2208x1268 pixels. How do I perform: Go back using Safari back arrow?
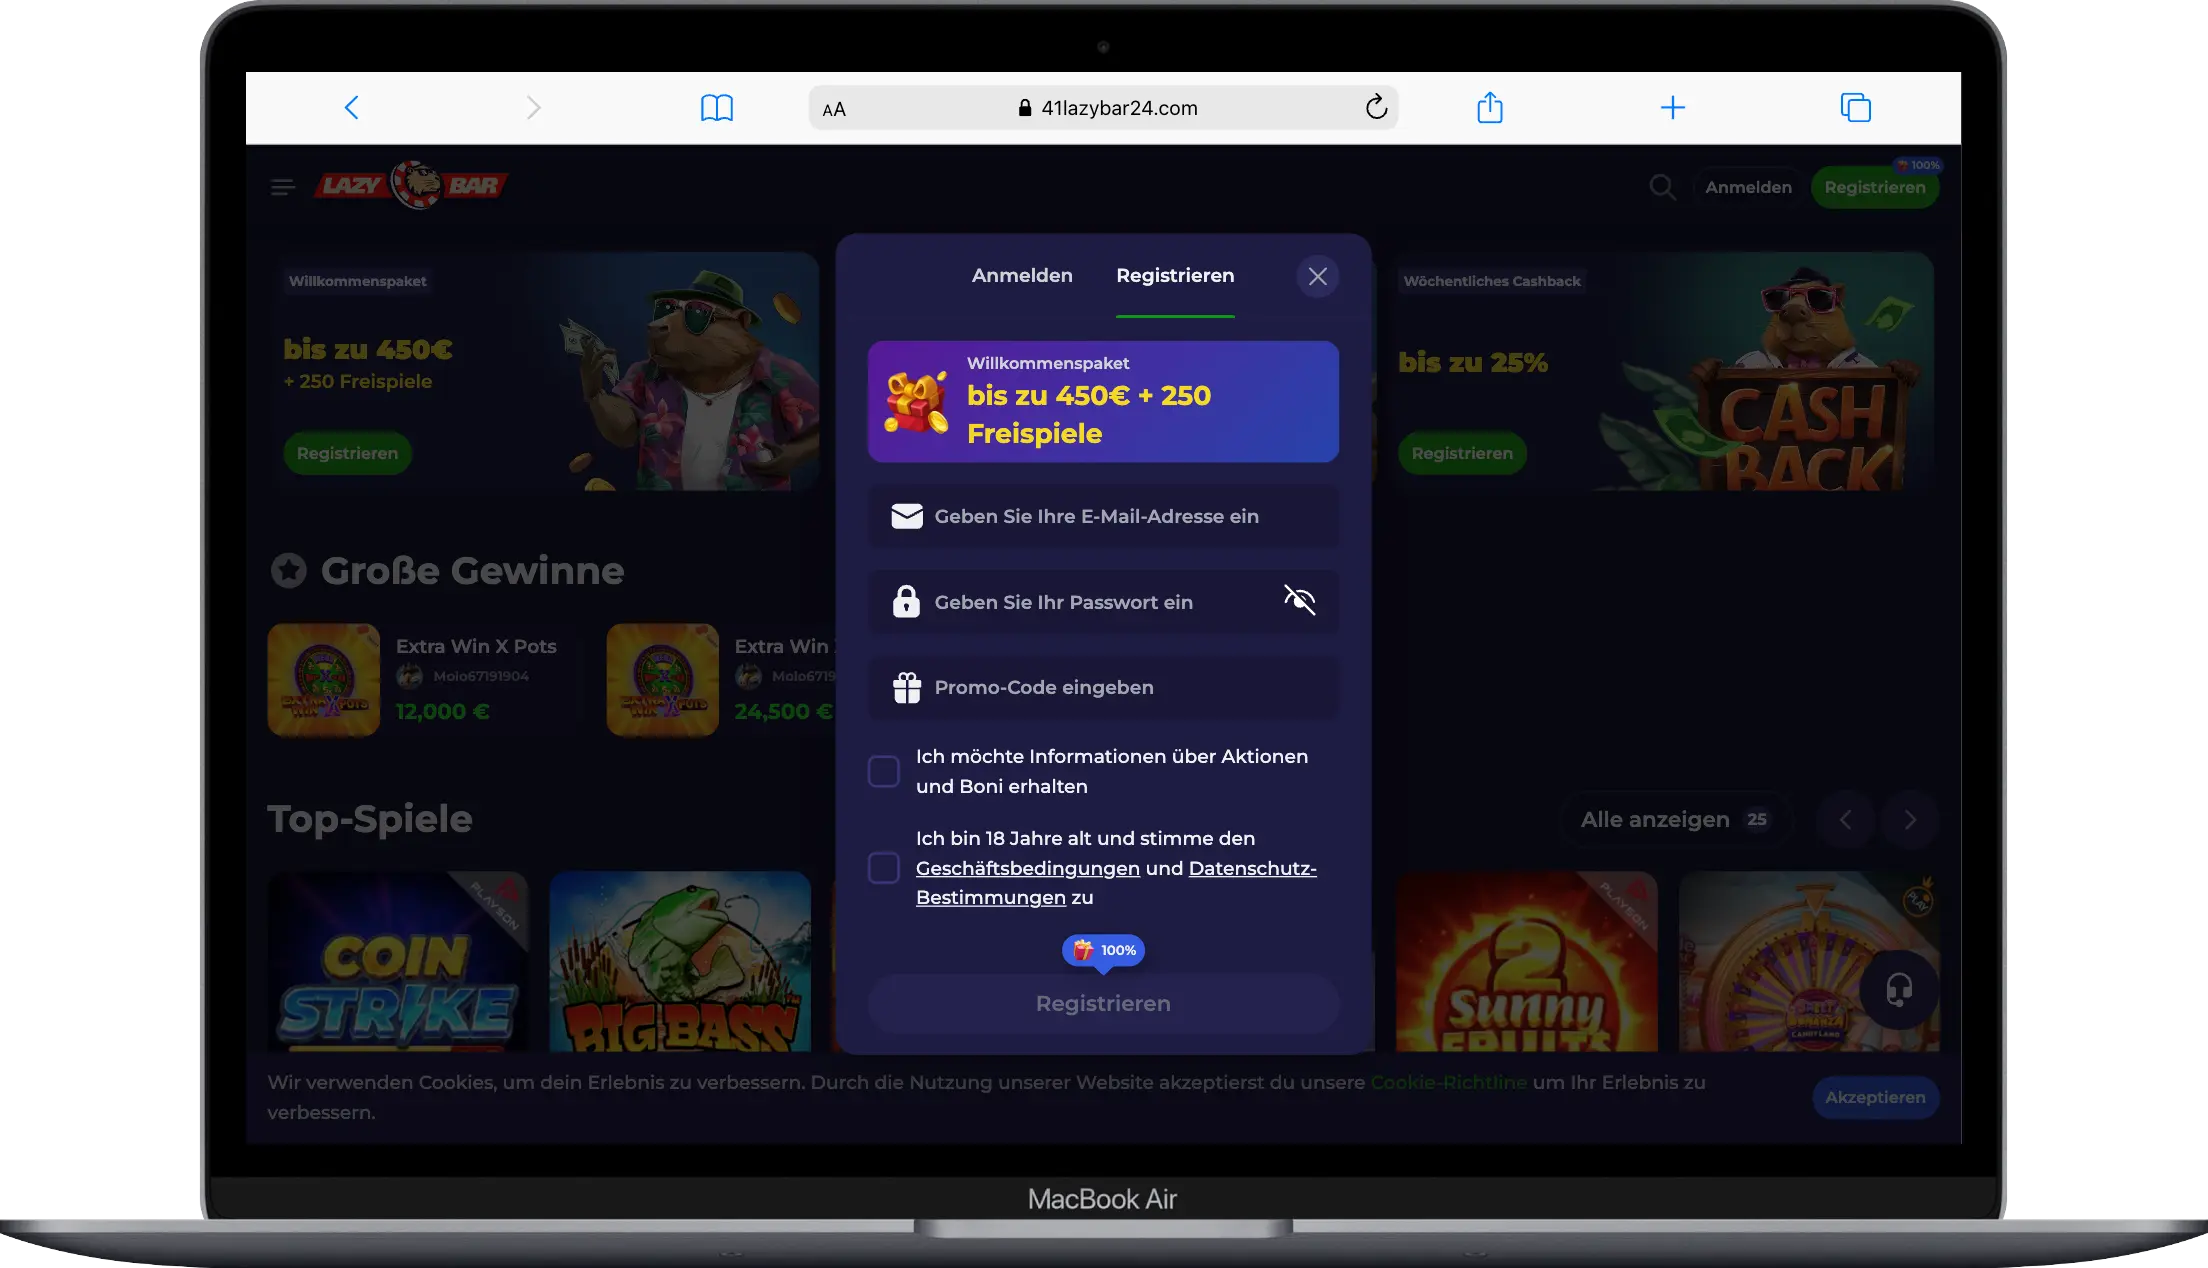pyautogui.click(x=351, y=108)
